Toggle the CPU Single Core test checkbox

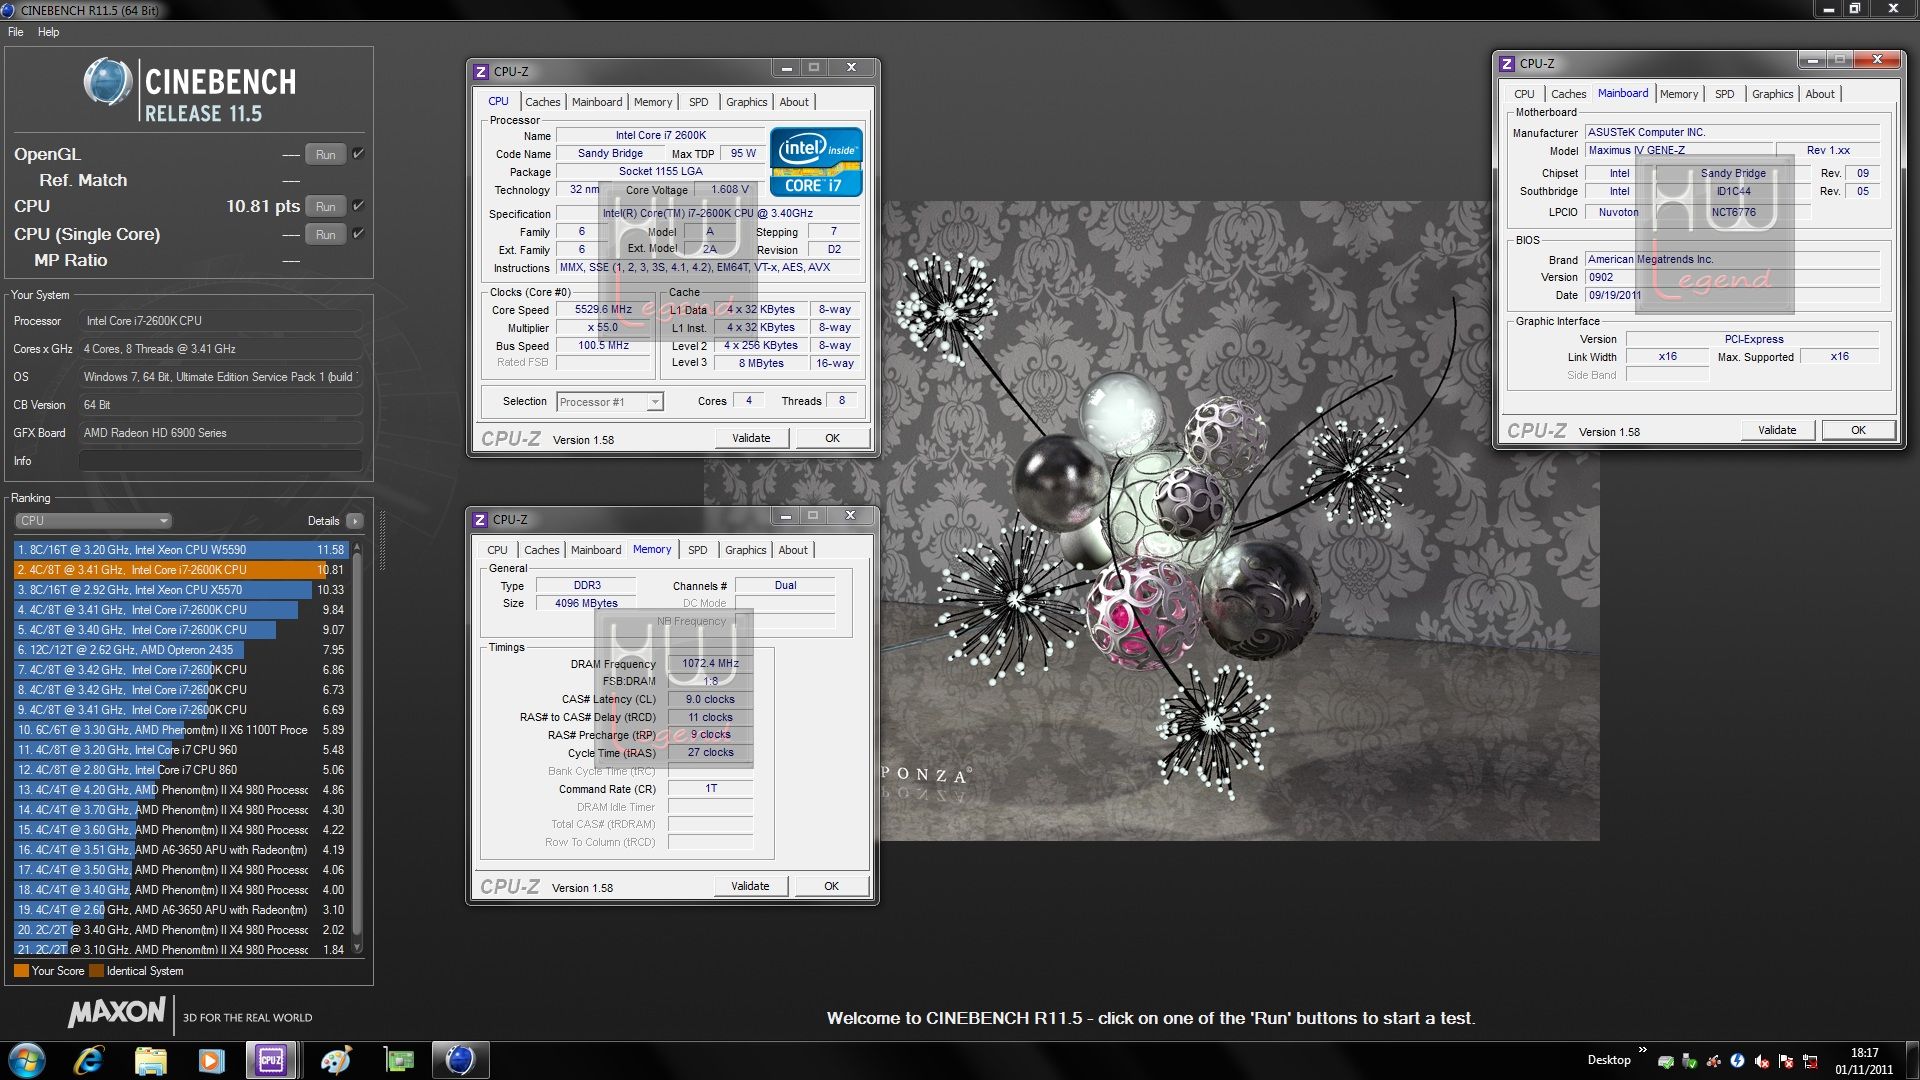[358, 234]
